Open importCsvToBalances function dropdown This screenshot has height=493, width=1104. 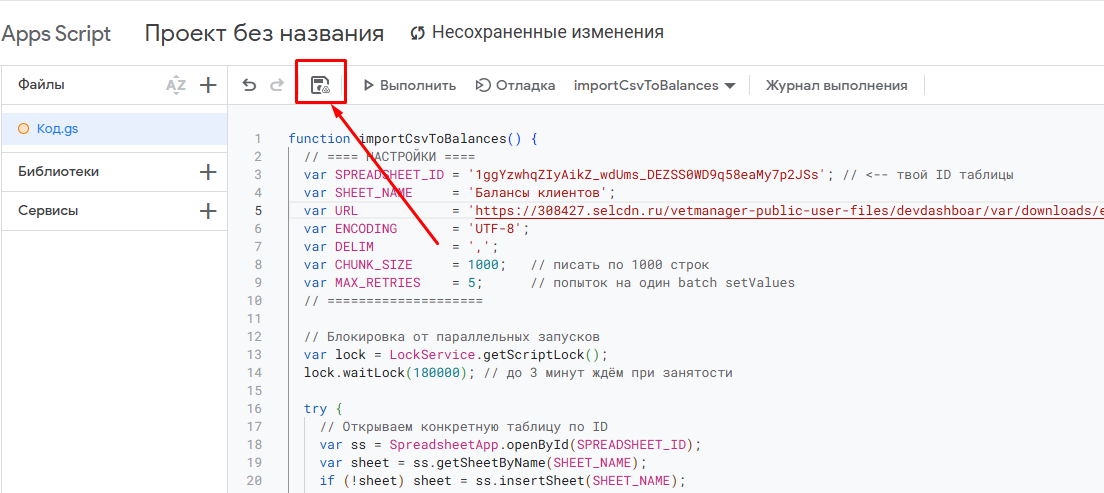coord(654,86)
